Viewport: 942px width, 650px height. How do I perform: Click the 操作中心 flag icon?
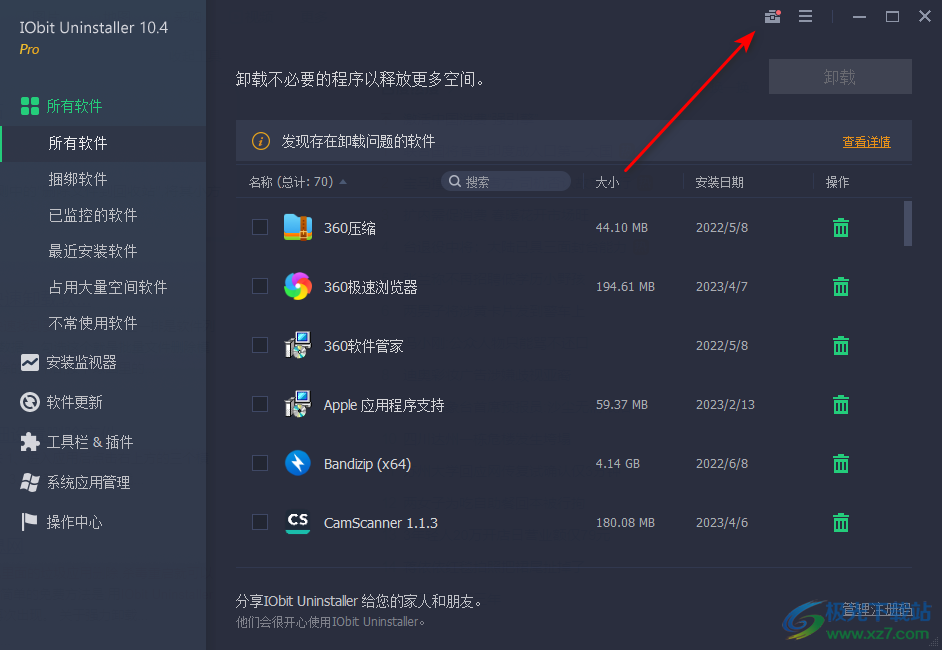pyautogui.click(x=29, y=521)
